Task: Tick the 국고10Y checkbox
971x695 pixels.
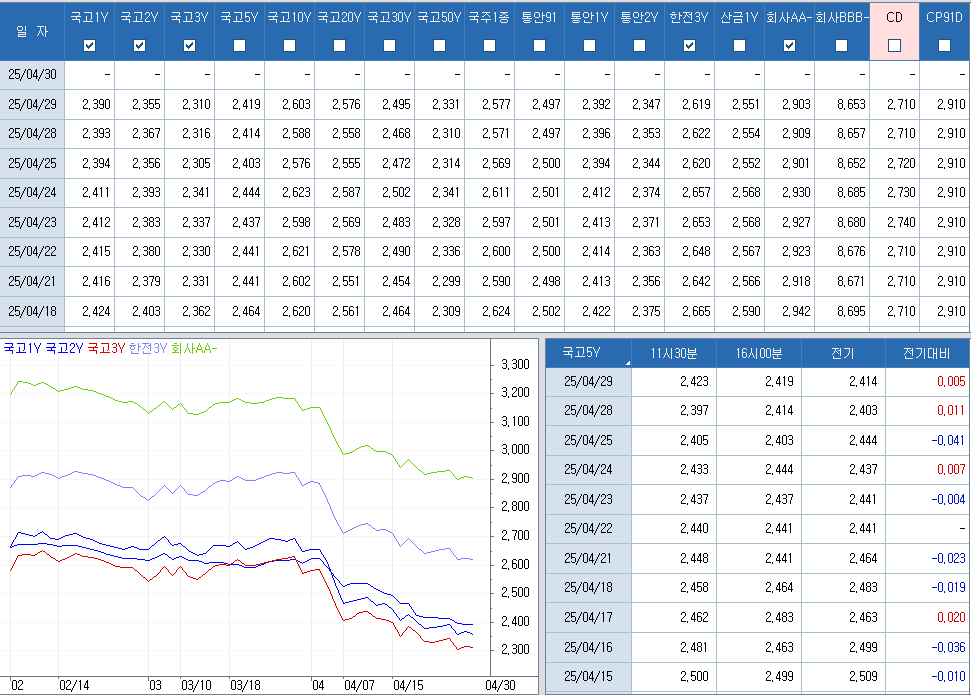Action: pyautogui.click(x=289, y=45)
